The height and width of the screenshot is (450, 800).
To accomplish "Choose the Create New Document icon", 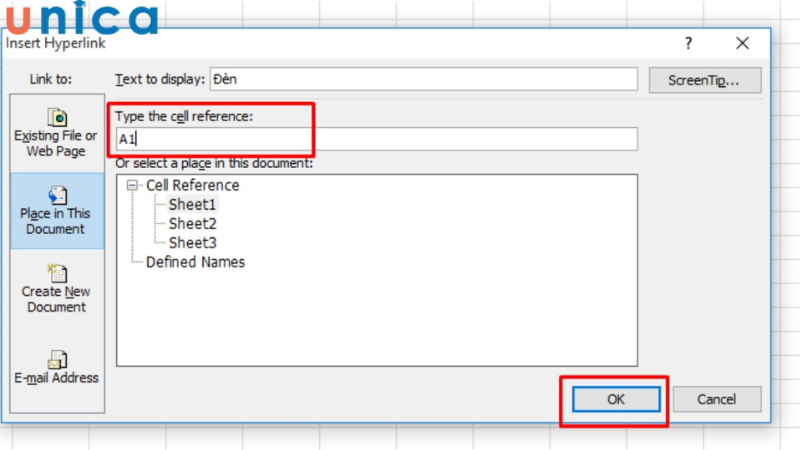I will coord(57,273).
